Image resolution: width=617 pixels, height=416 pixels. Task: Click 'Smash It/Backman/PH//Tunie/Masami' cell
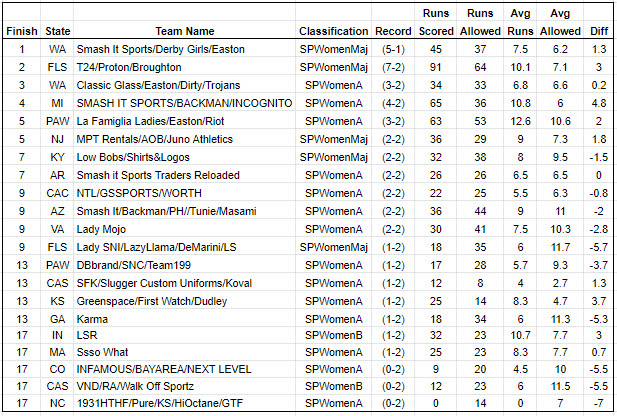166,211
